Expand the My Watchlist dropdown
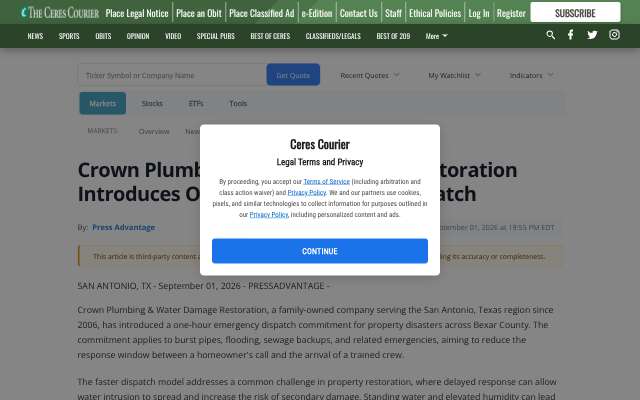Screen dimensions: 640x400 point(454,76)
